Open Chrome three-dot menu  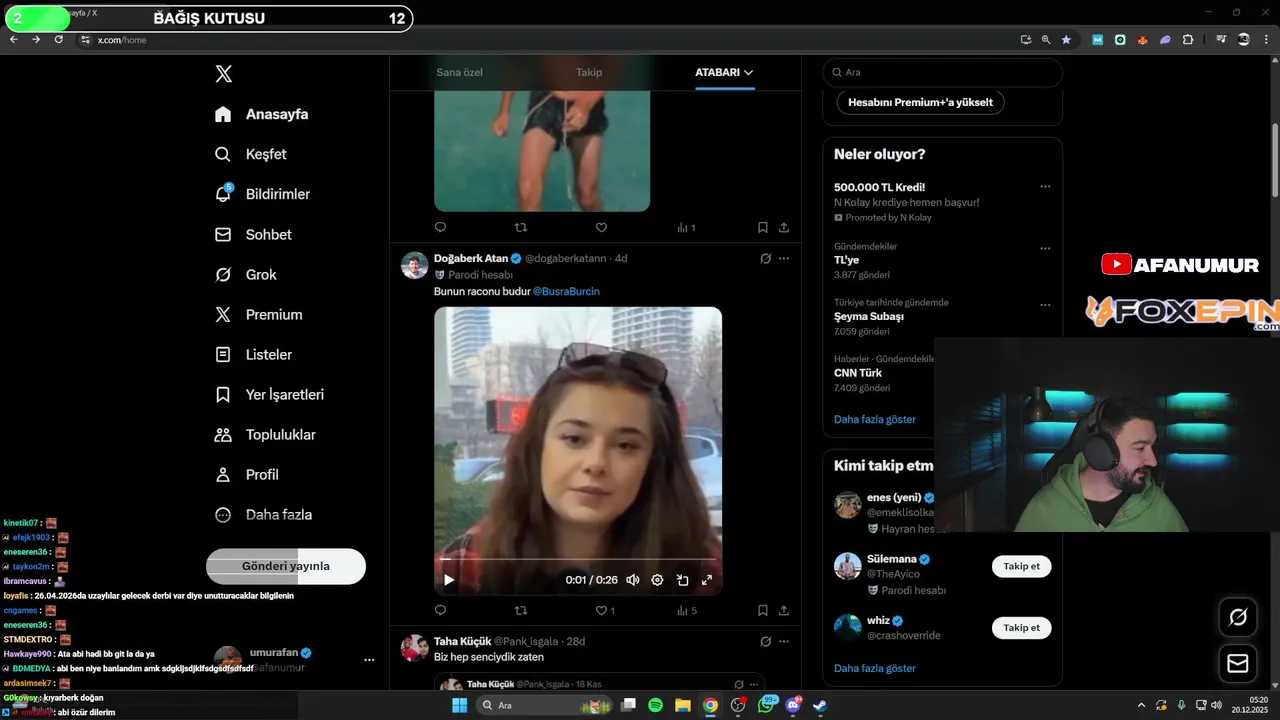click(1265, 39)
